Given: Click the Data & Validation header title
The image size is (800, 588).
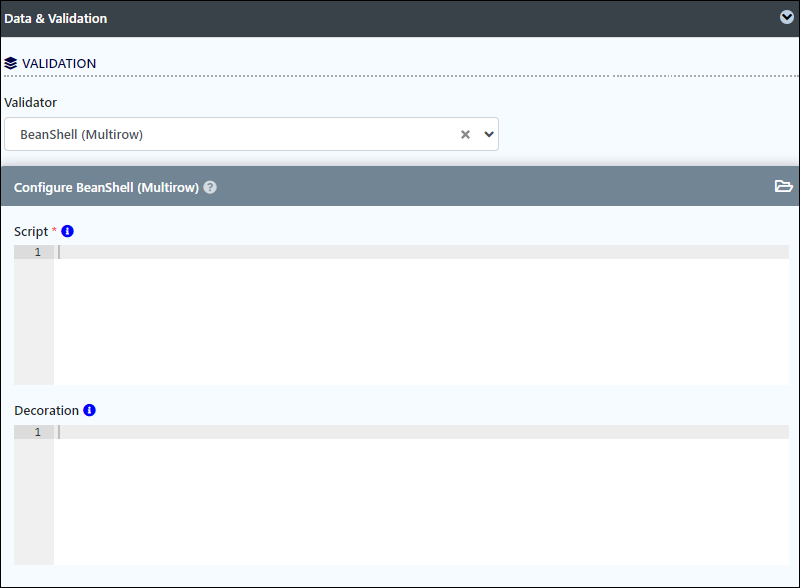Looking at the screenshot, I should click(x=56, y=18).
